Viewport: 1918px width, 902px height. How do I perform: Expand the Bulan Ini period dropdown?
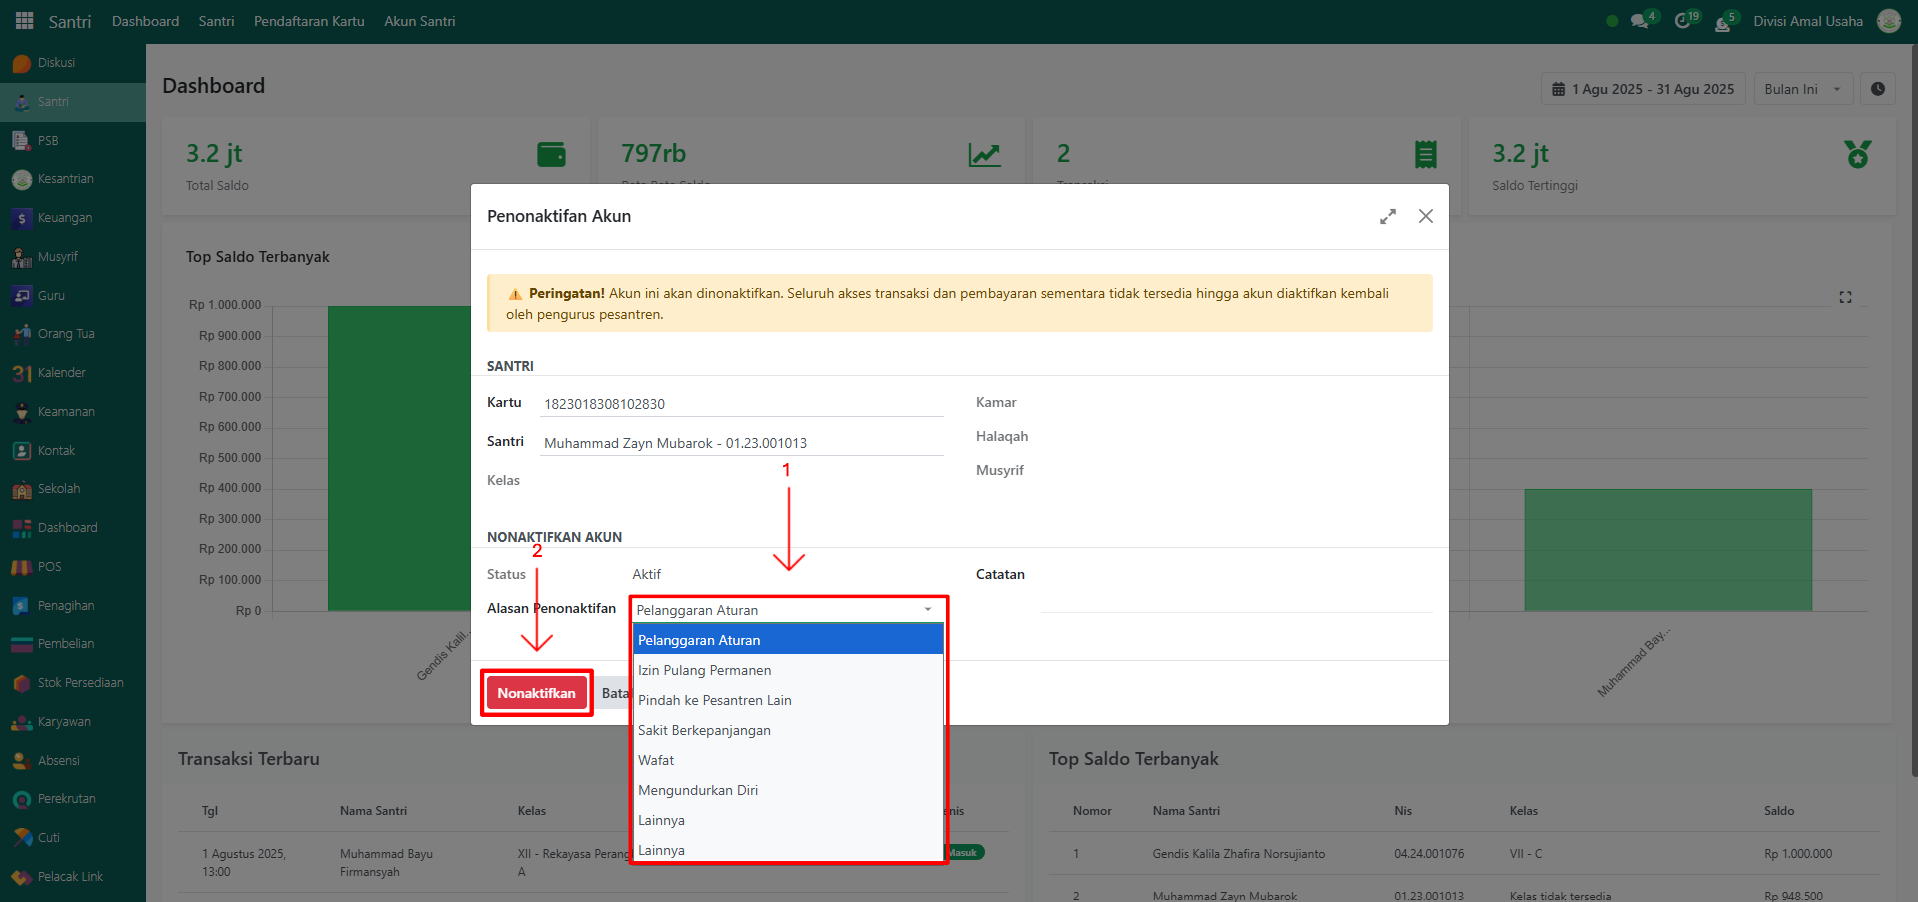tap(1802, 89)
